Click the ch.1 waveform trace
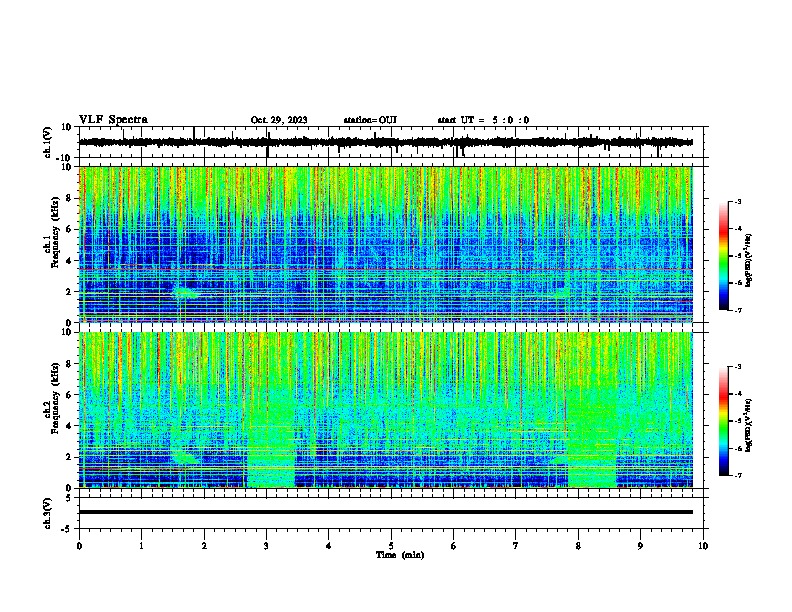 coord(386,142)
